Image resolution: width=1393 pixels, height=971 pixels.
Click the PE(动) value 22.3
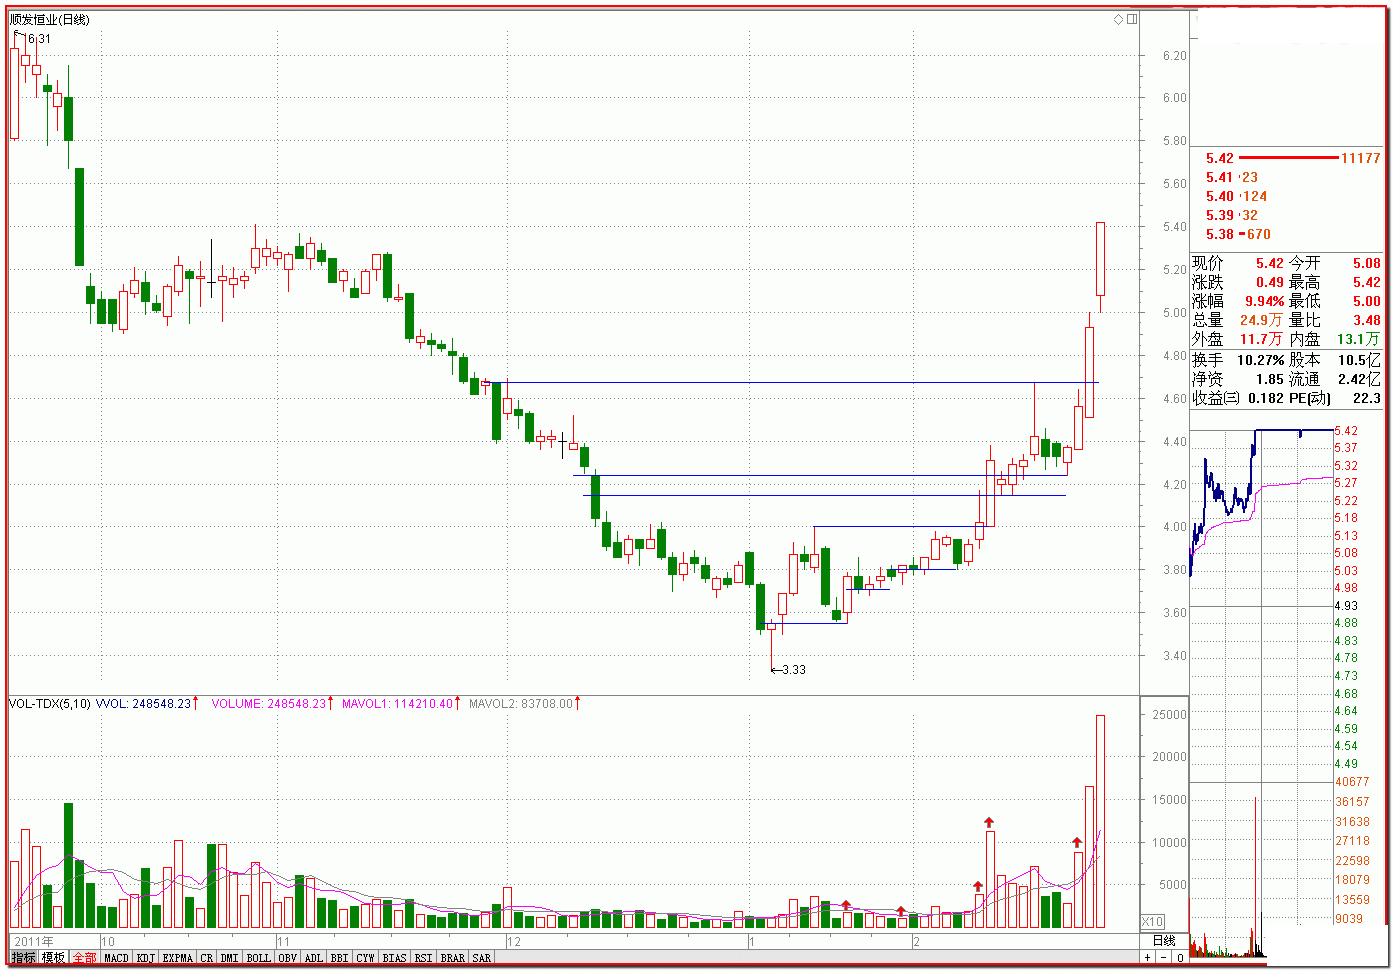click(x=1366, y=398)
